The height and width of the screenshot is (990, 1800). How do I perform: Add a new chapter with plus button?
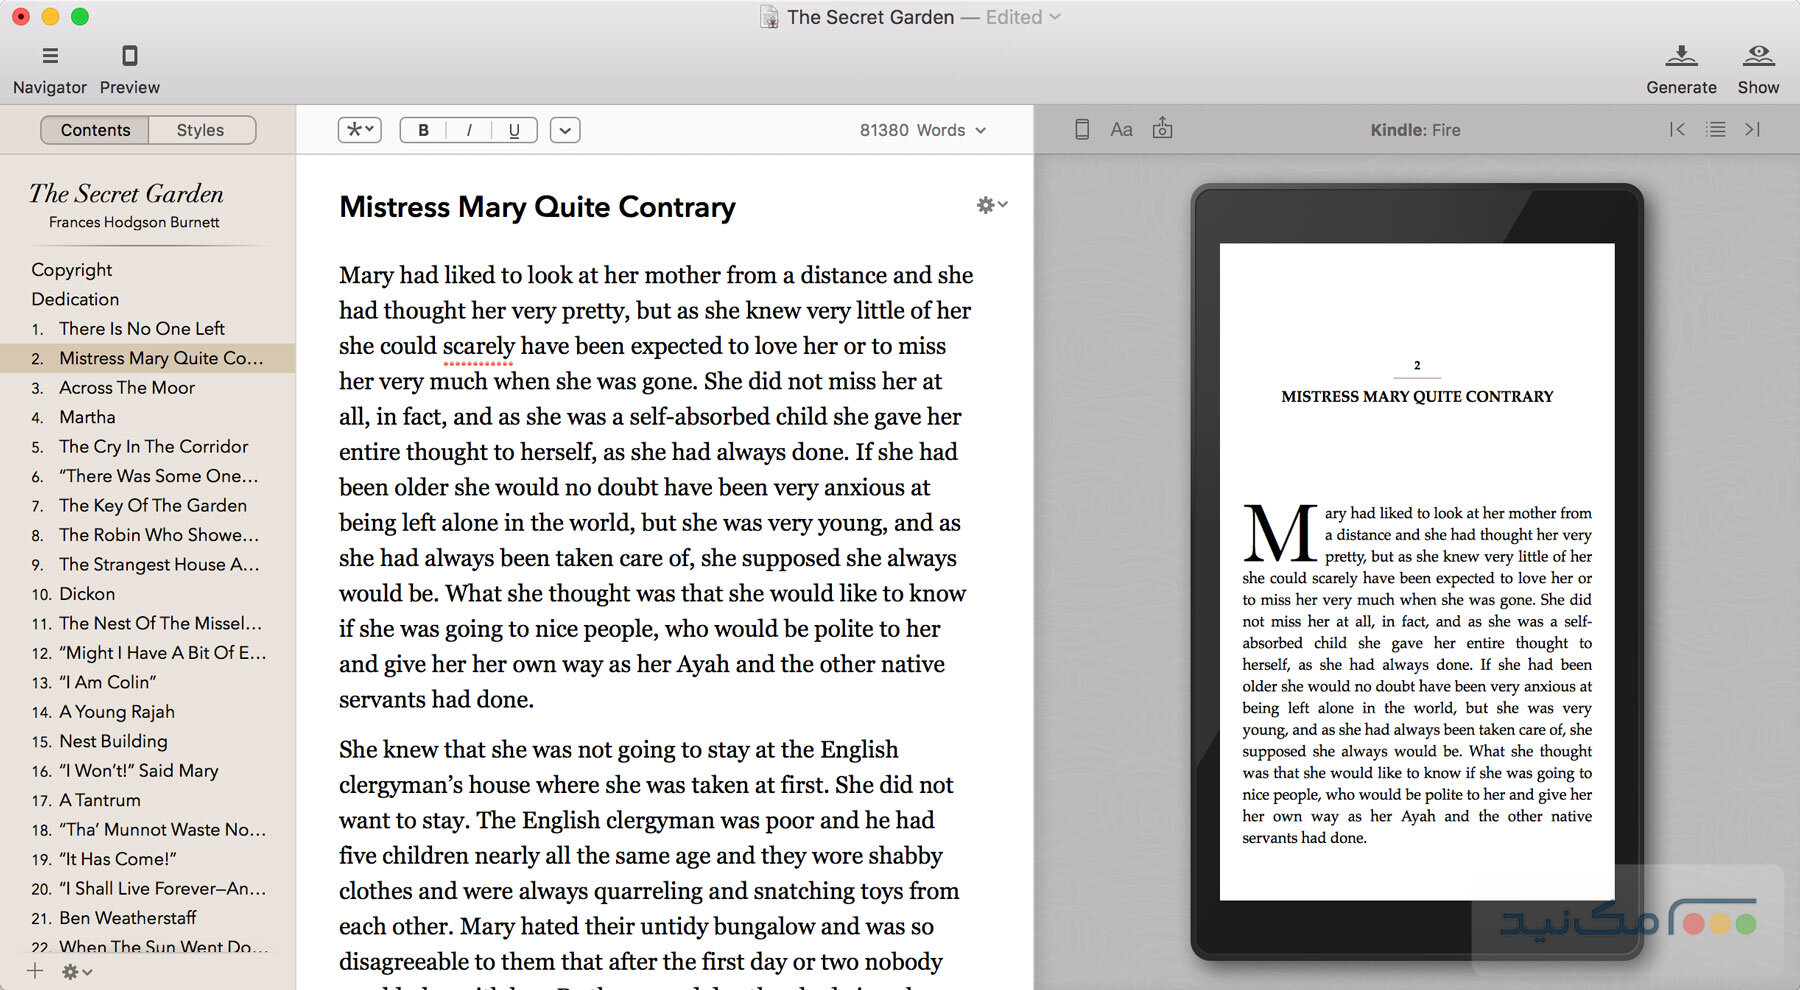click(35, 971)
